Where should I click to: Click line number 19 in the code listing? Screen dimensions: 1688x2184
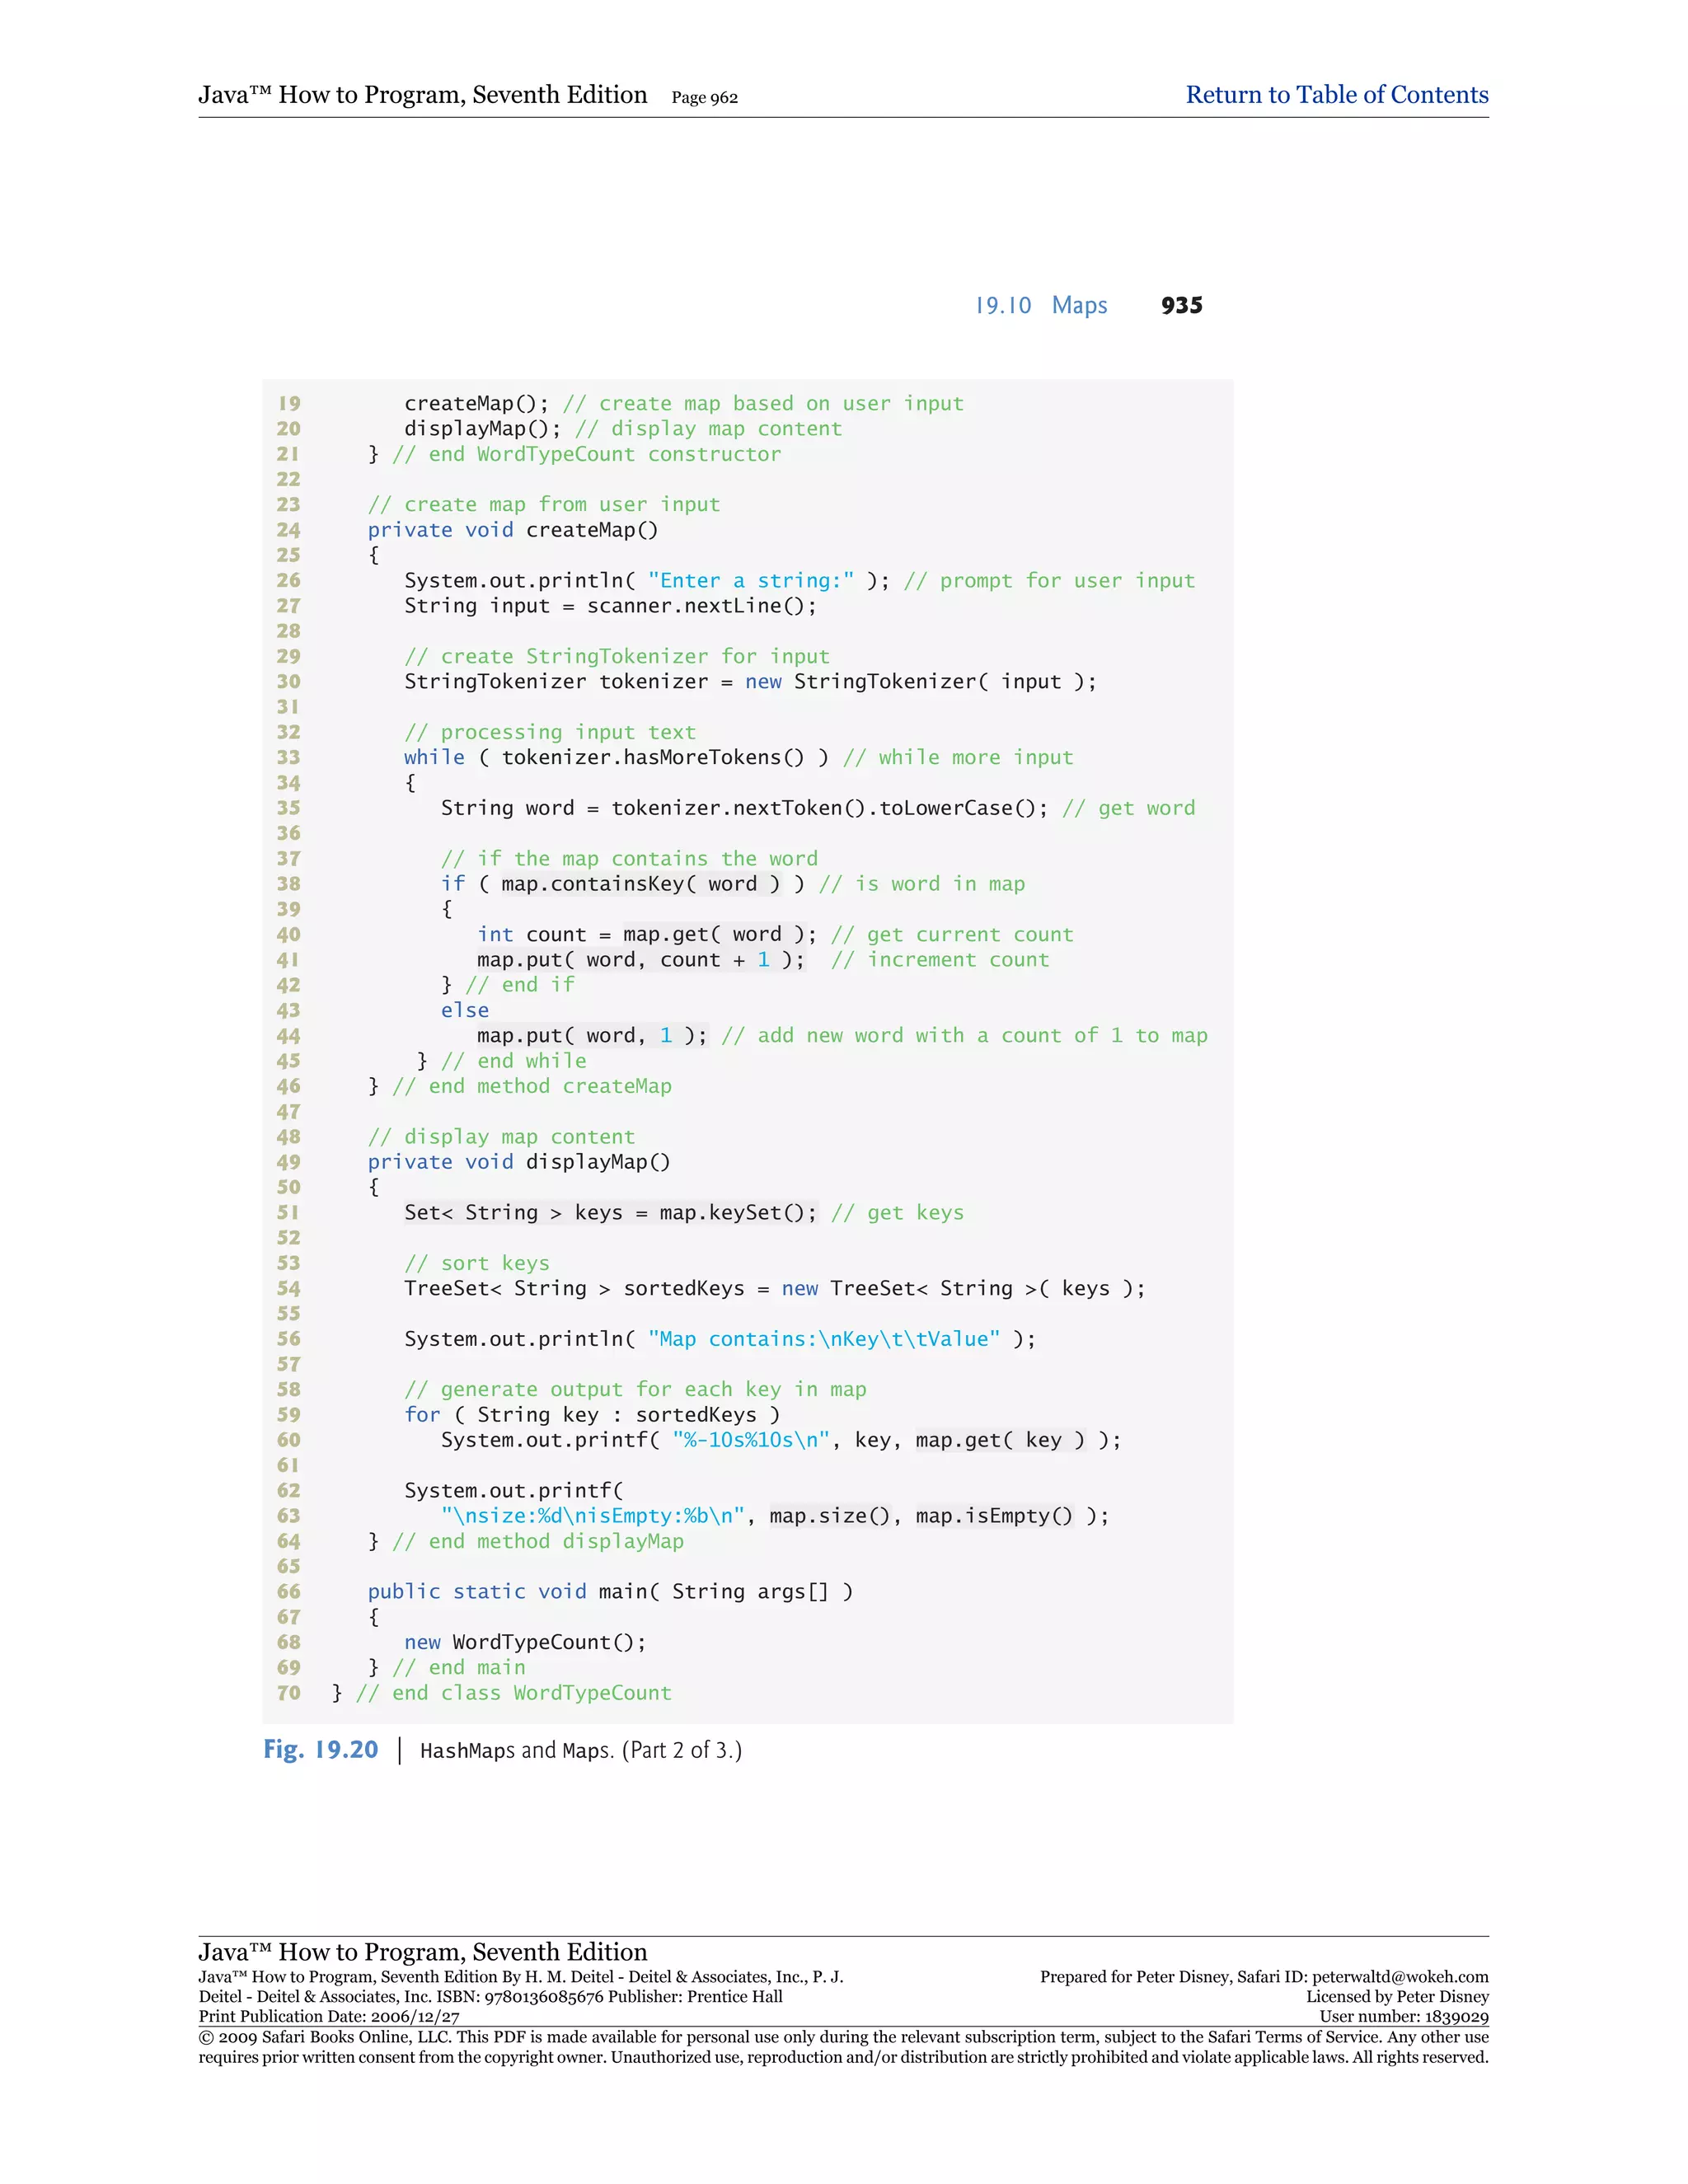288,404
